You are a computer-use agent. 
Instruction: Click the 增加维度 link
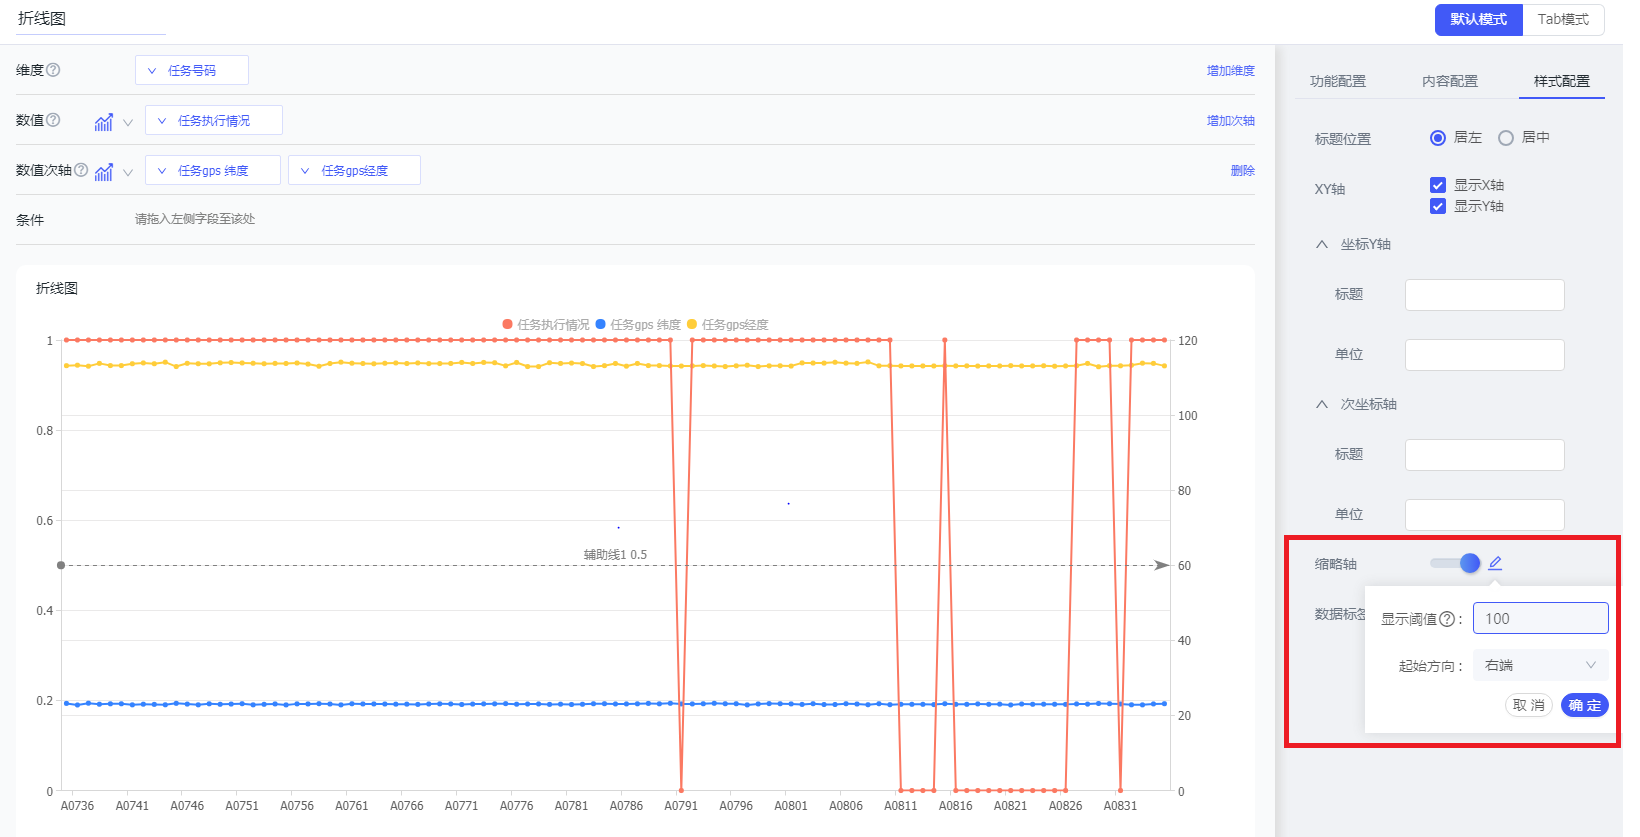click(1231, 71)
